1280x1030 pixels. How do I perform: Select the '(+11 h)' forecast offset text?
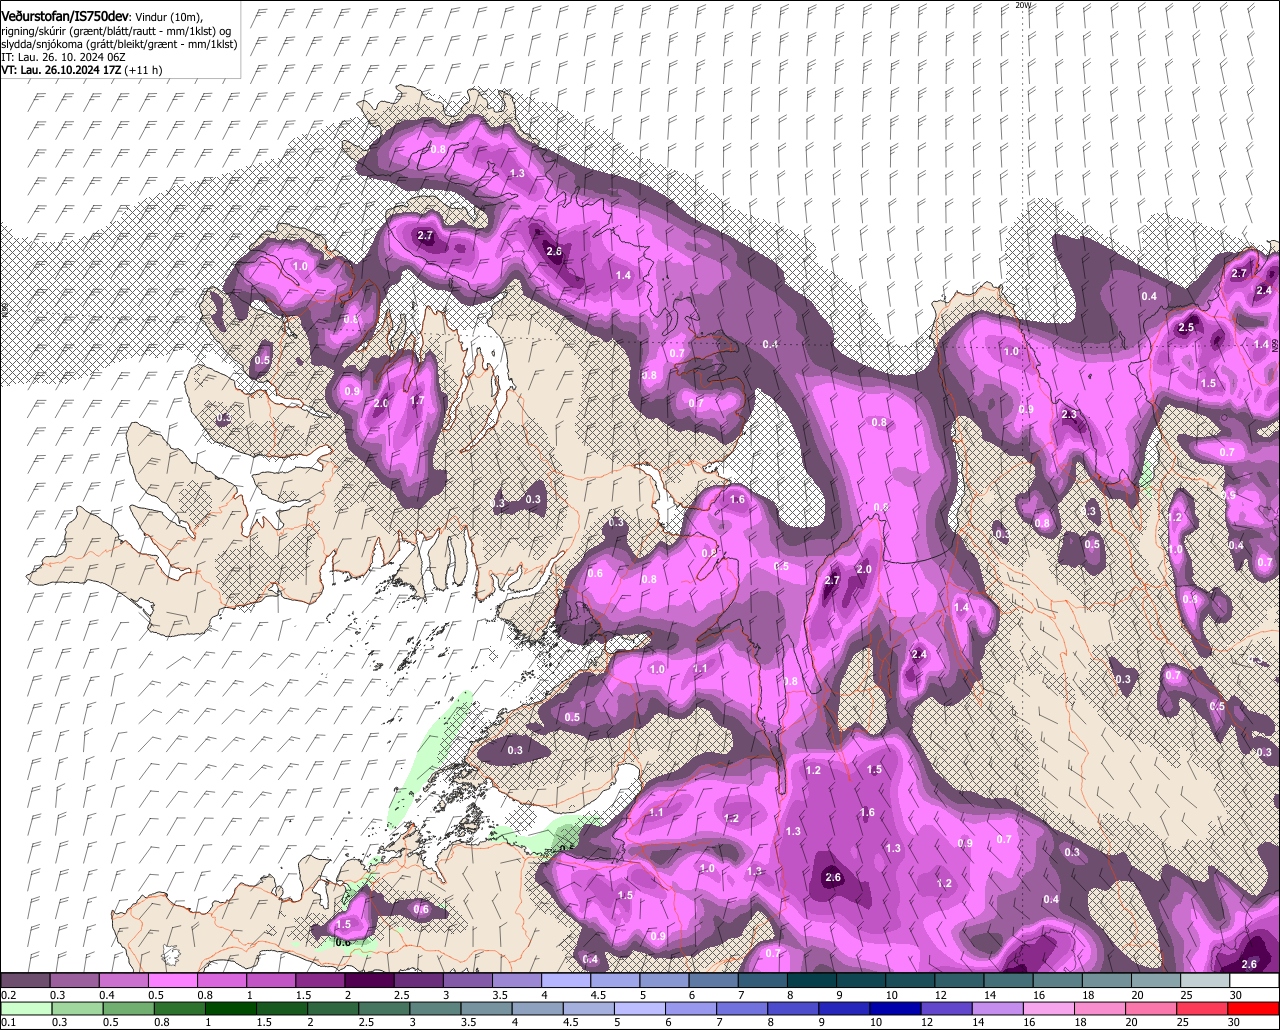(x=143, y=70)
